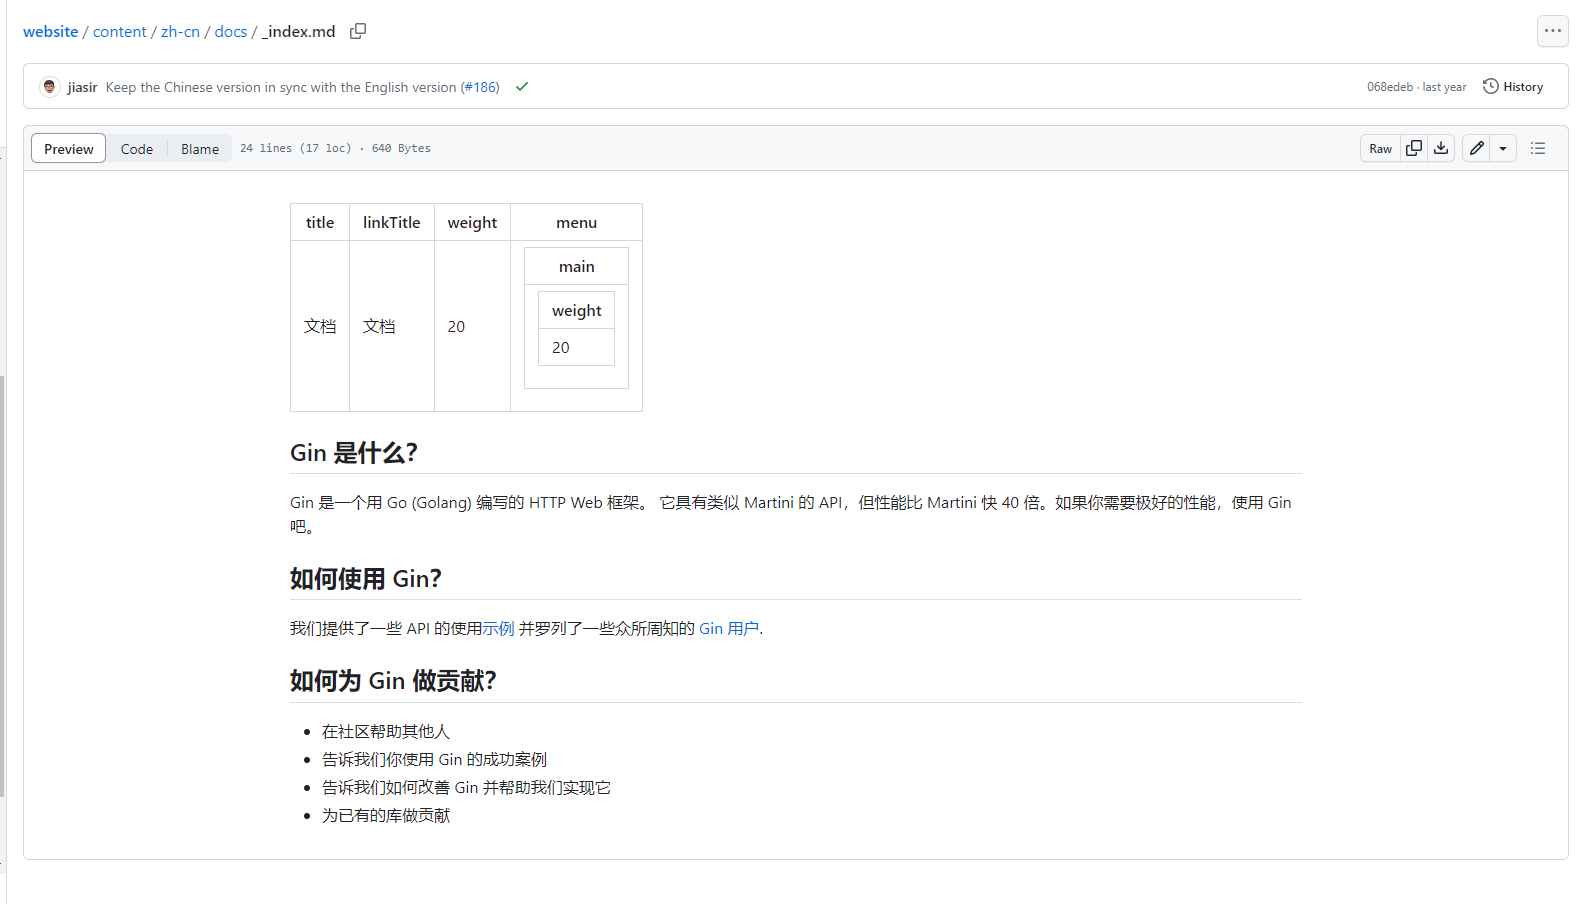This screenshot has width=1578, height=904.
Task: Click the heading Gin 是什么?
Action: click(354, 453)
